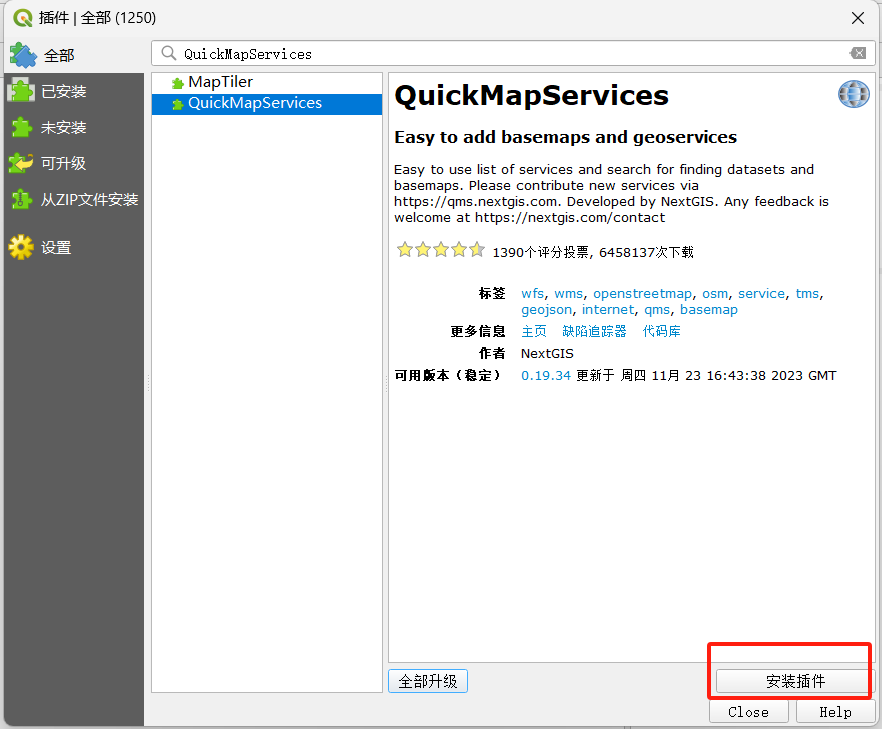
Task: Click the 可用版本（稳定） label
Action: 448,376
